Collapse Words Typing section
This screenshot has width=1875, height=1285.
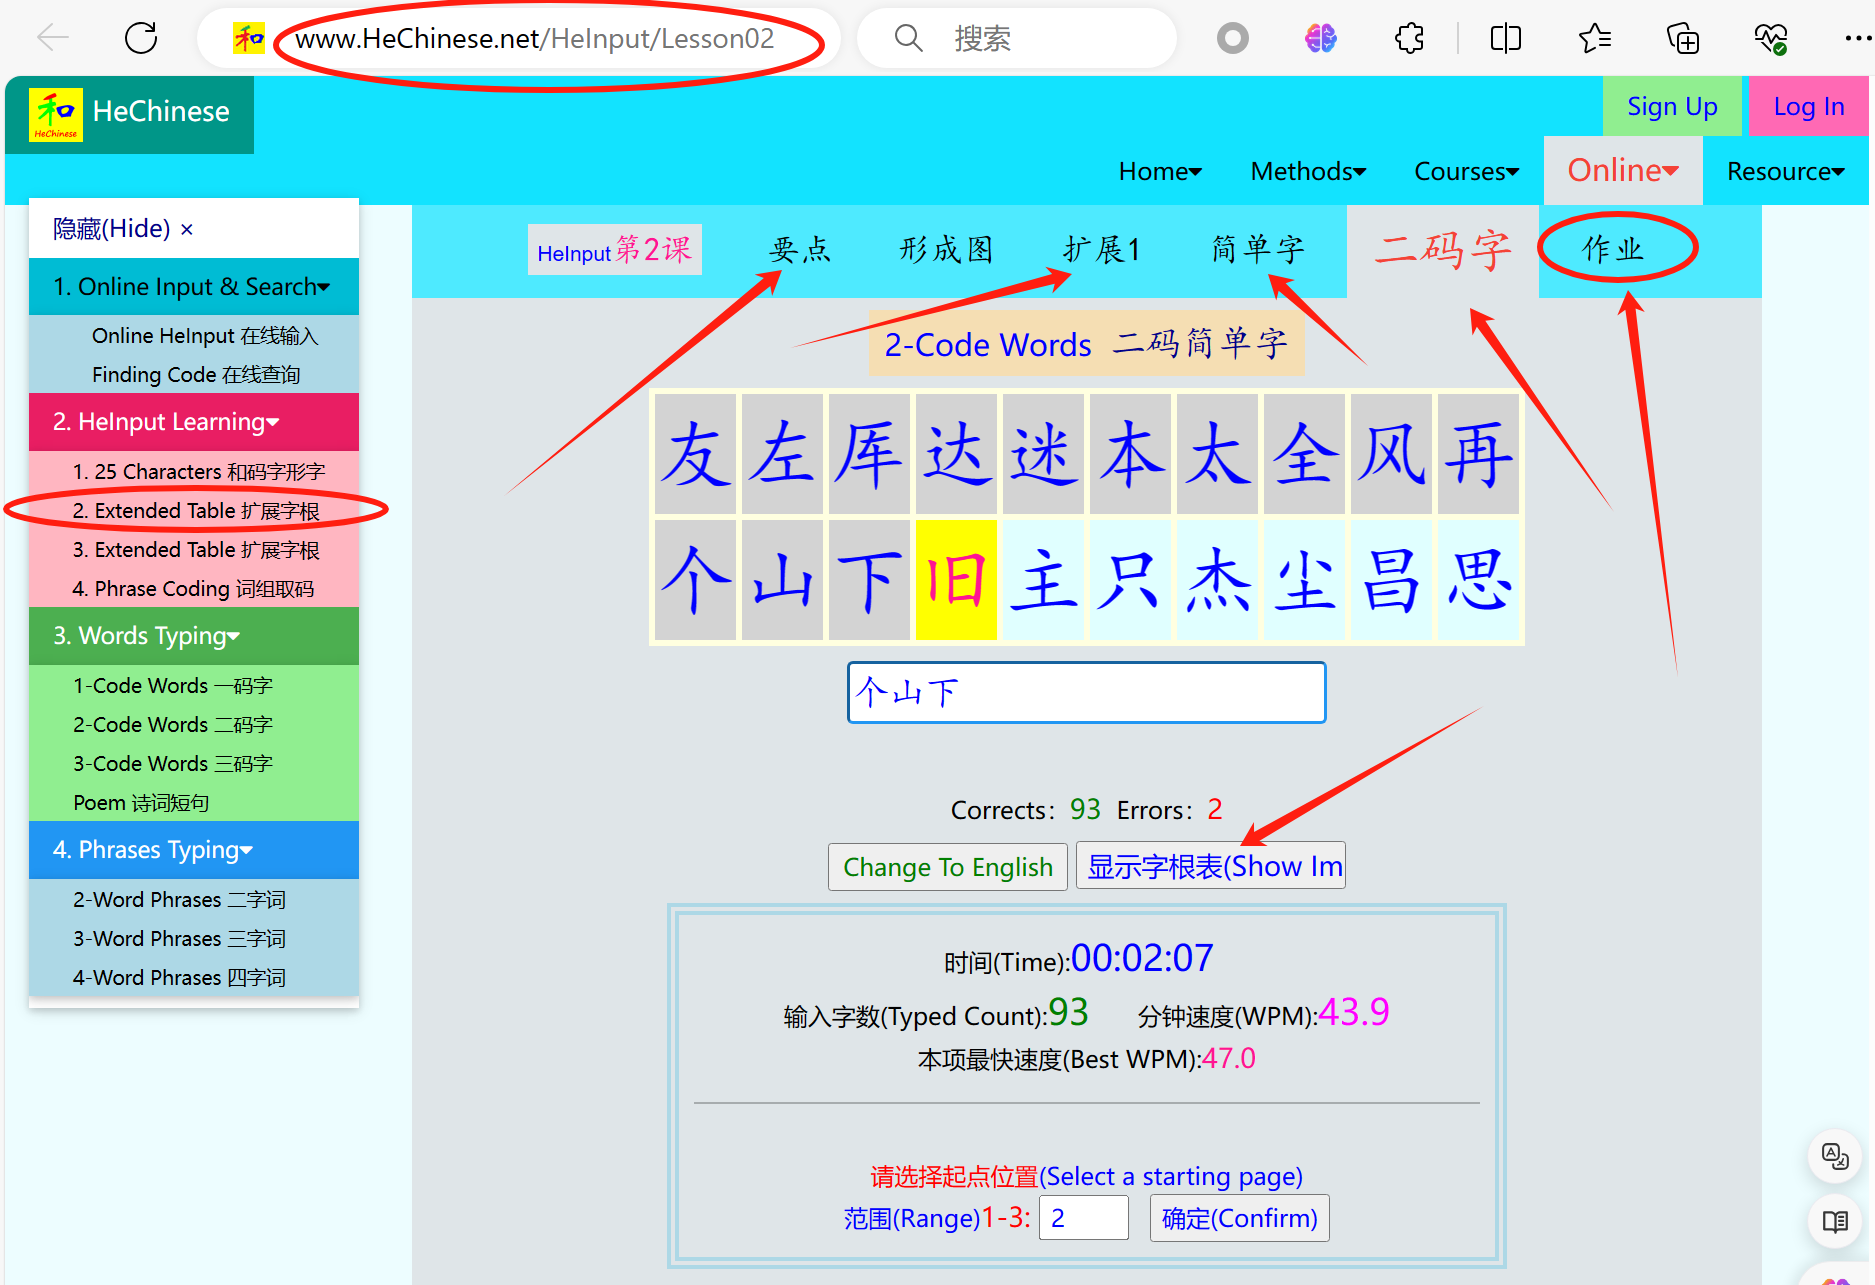point(194,636)
